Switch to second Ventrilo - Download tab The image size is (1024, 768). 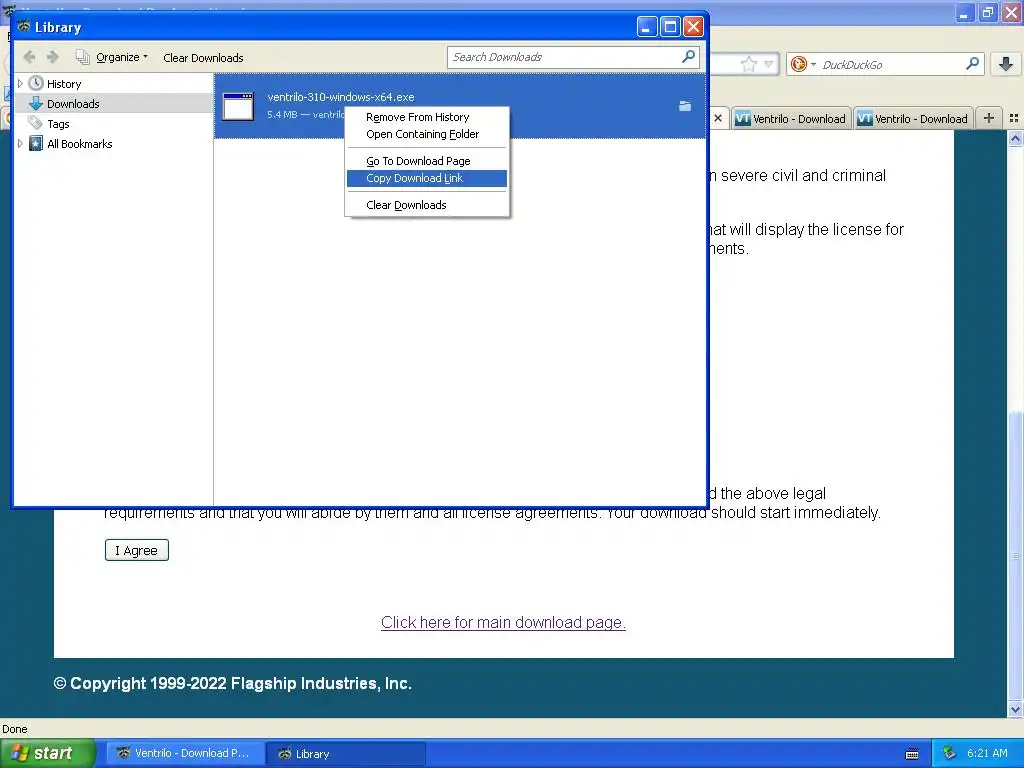click(913, 118)
